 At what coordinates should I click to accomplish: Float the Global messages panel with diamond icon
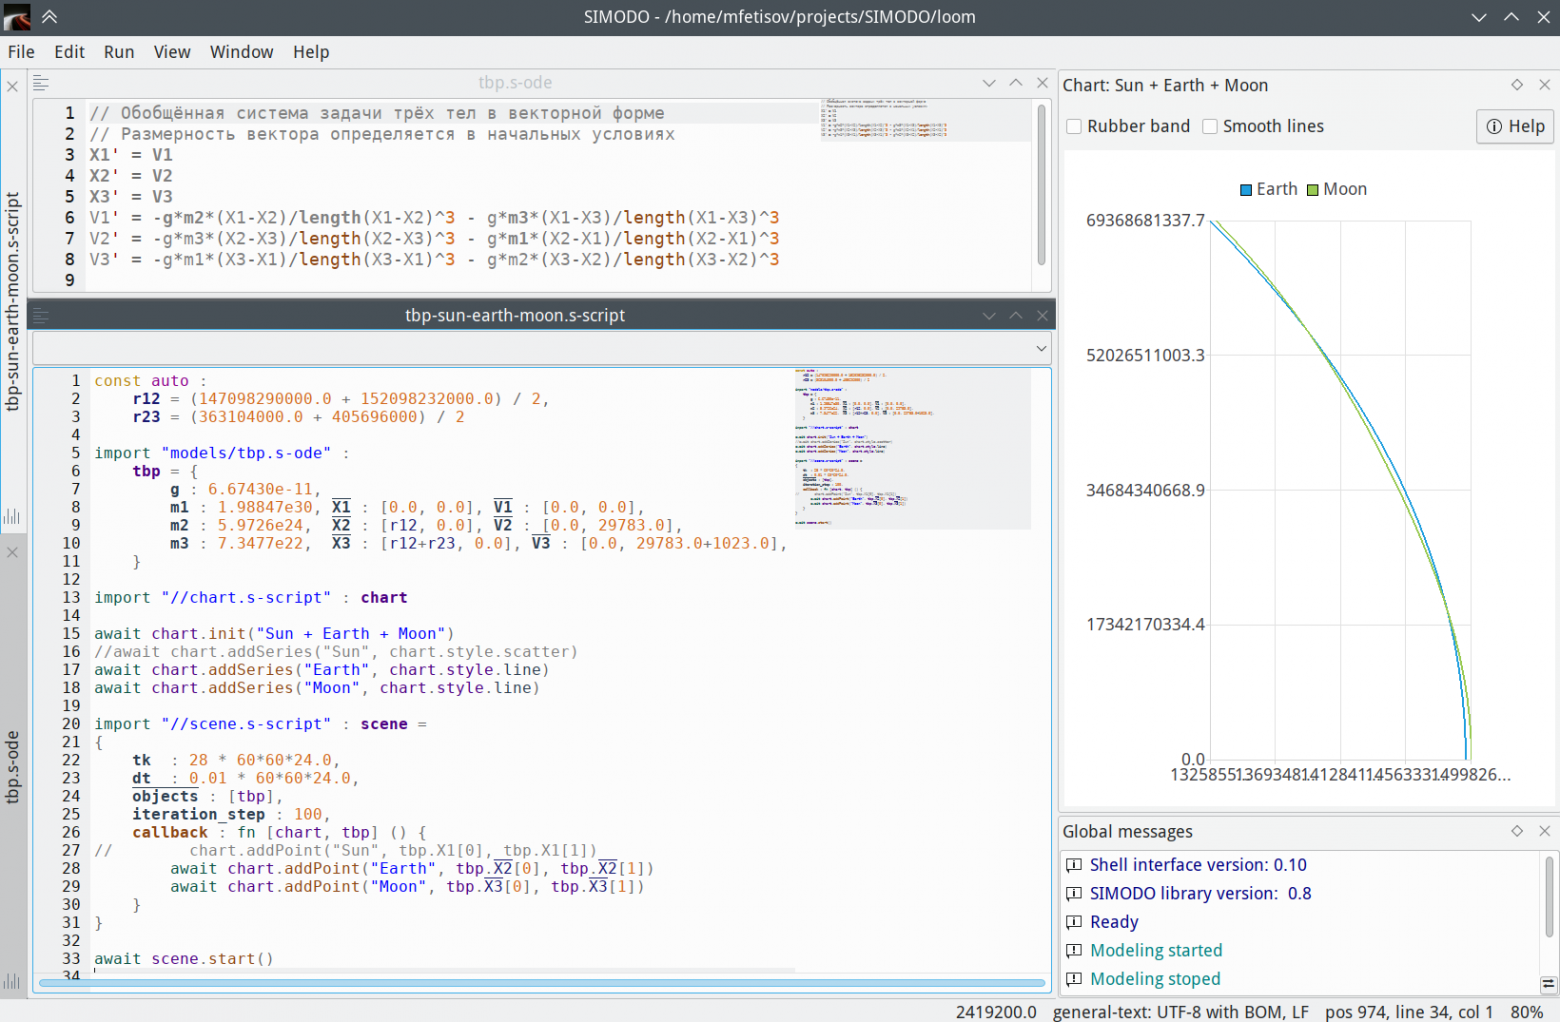1517,831
